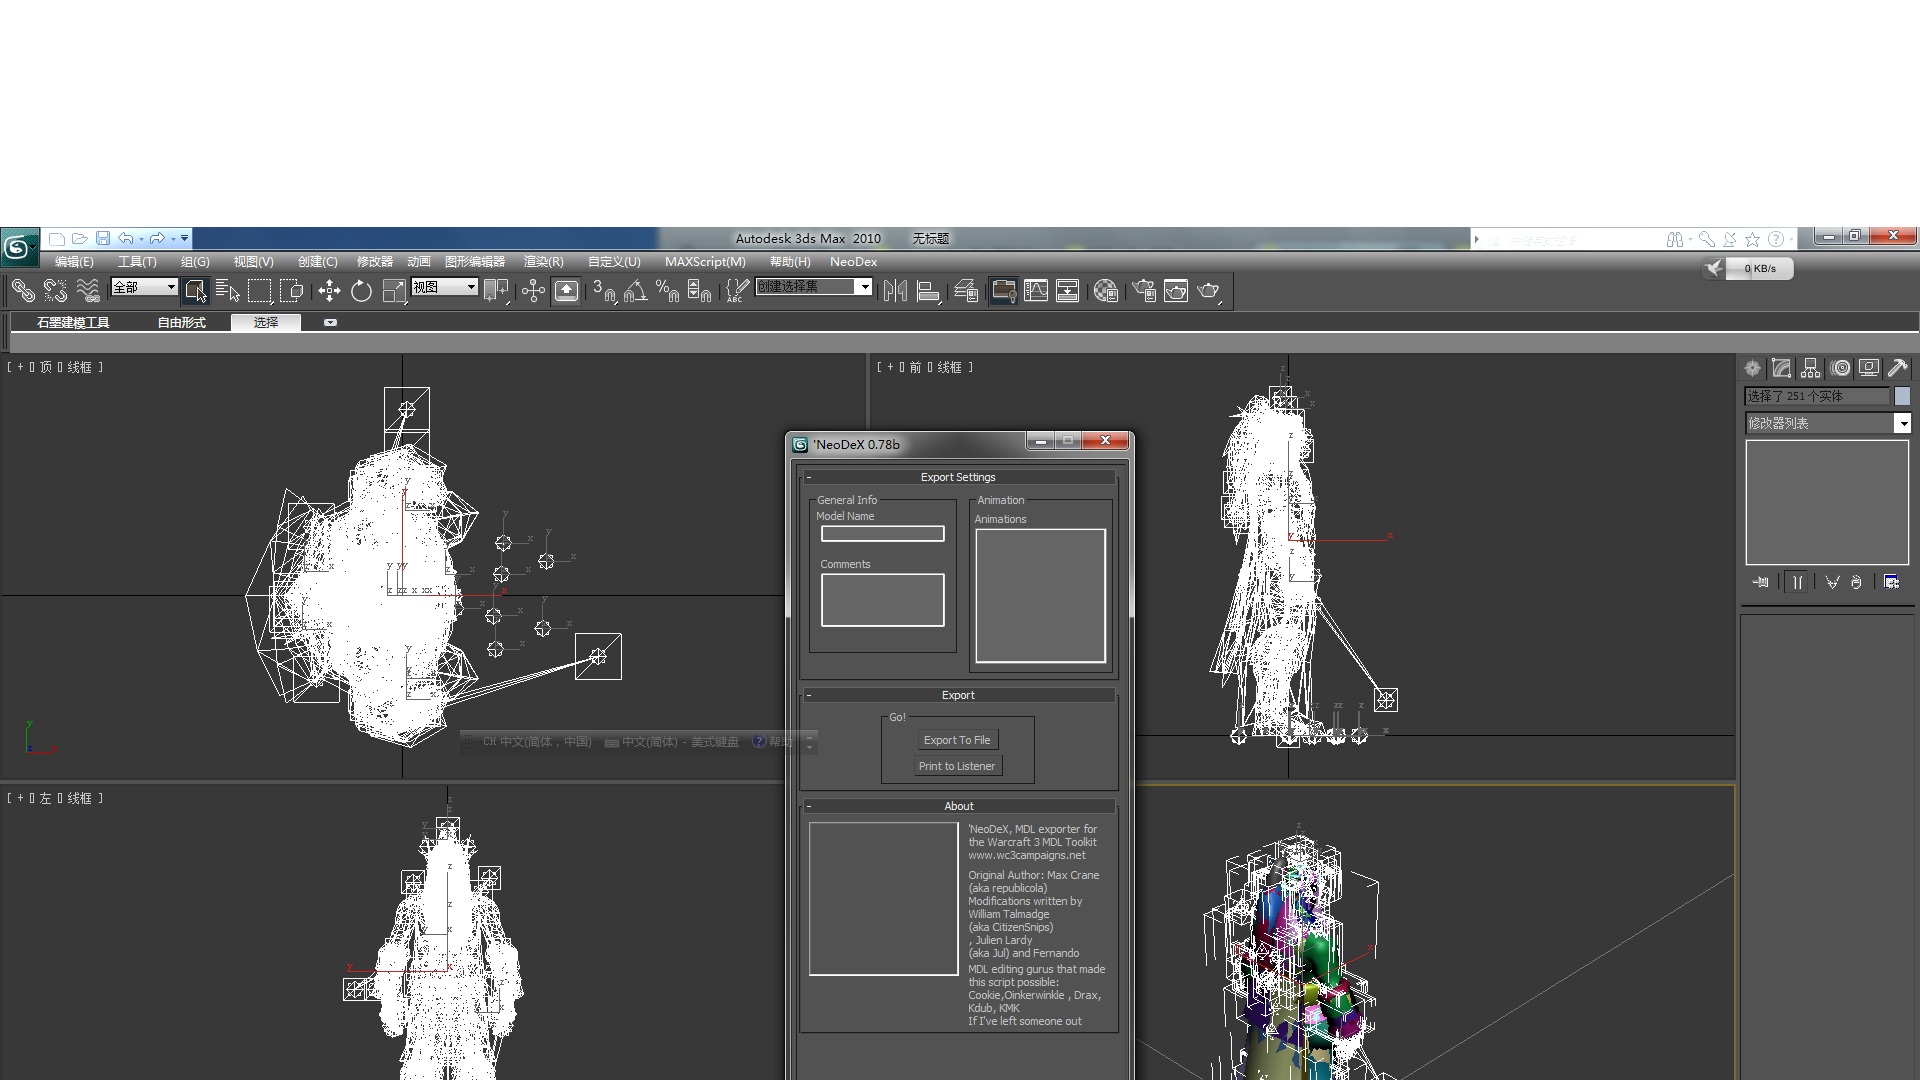Click the Align tool icon
Screen dimensions: 1920x1080
click(x=928, y=291)
